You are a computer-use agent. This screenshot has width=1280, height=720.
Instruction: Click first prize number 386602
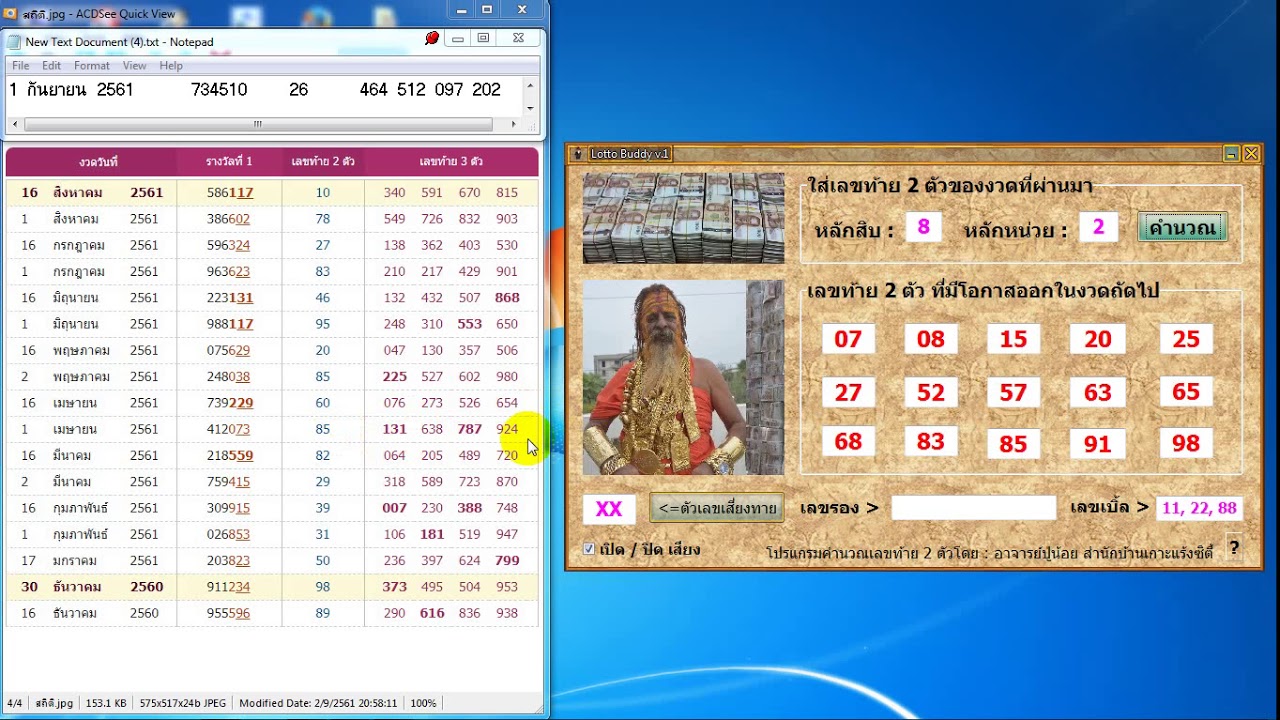point(228,219)
